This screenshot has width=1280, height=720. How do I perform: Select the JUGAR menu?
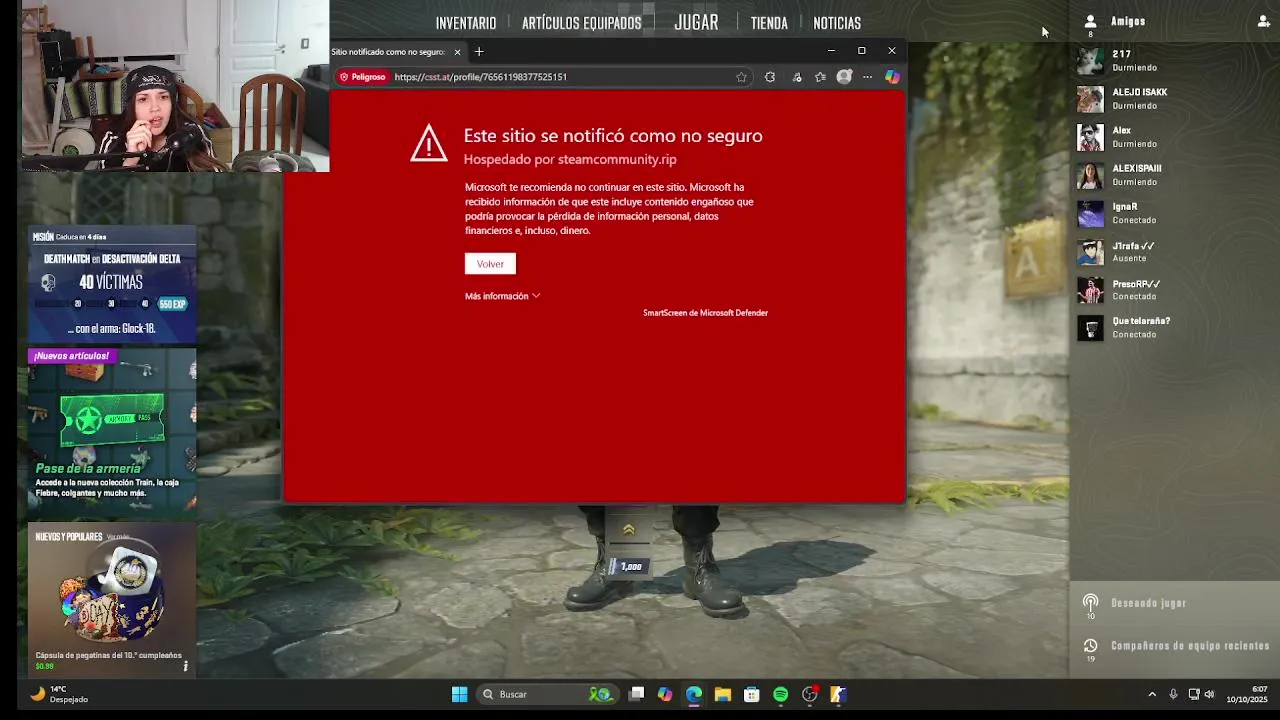tap(696, 22)
